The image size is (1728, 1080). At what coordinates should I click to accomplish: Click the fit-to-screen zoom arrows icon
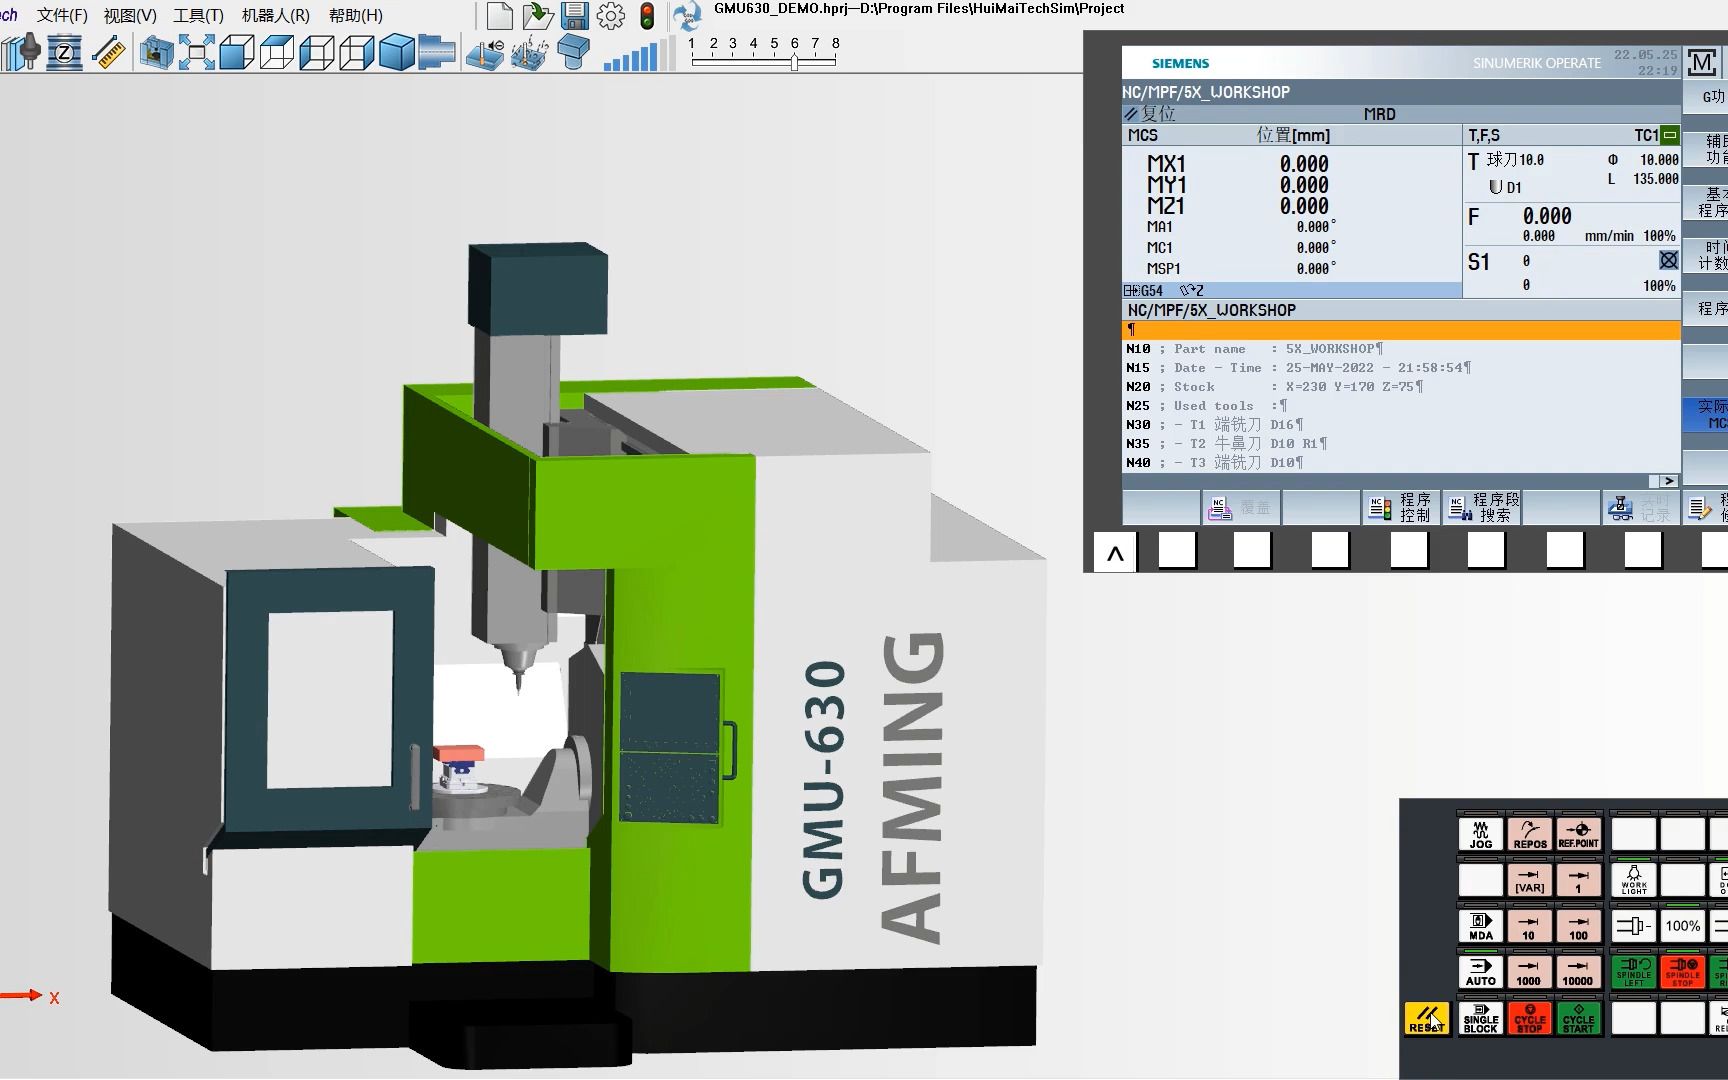tap(196, 52)
